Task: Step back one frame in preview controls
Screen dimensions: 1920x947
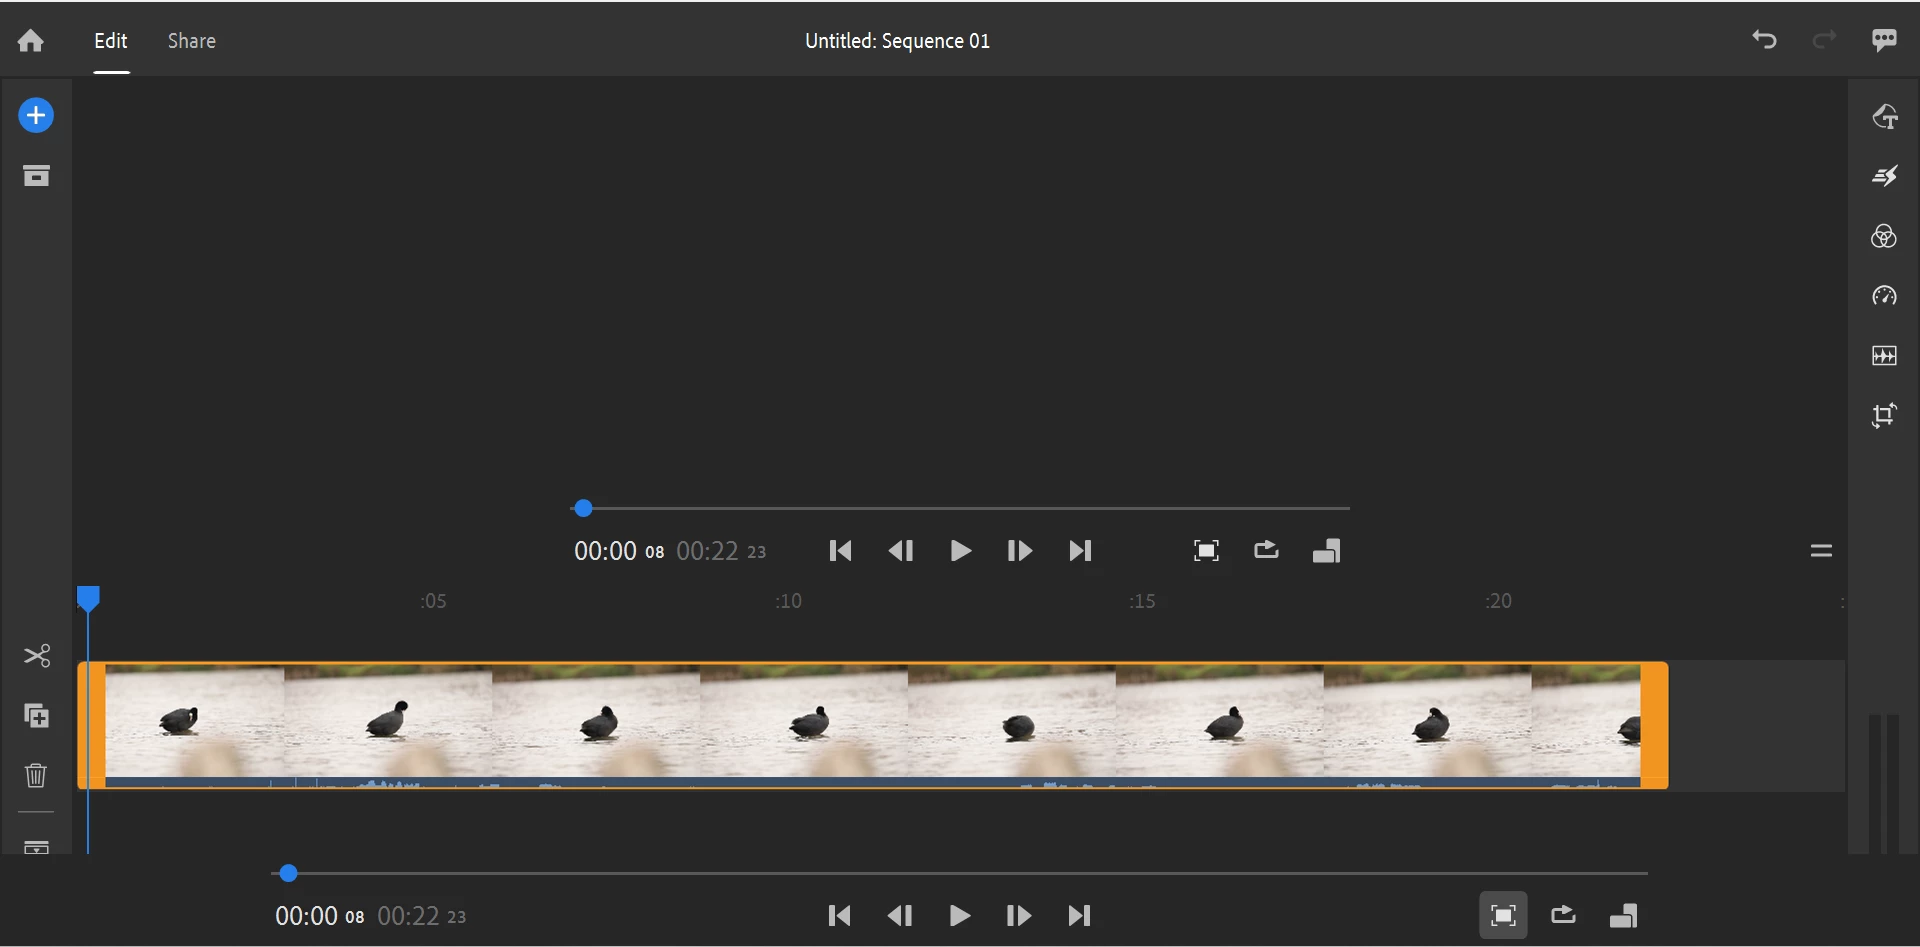Action: pyautogui.click(x=900, y=551)
